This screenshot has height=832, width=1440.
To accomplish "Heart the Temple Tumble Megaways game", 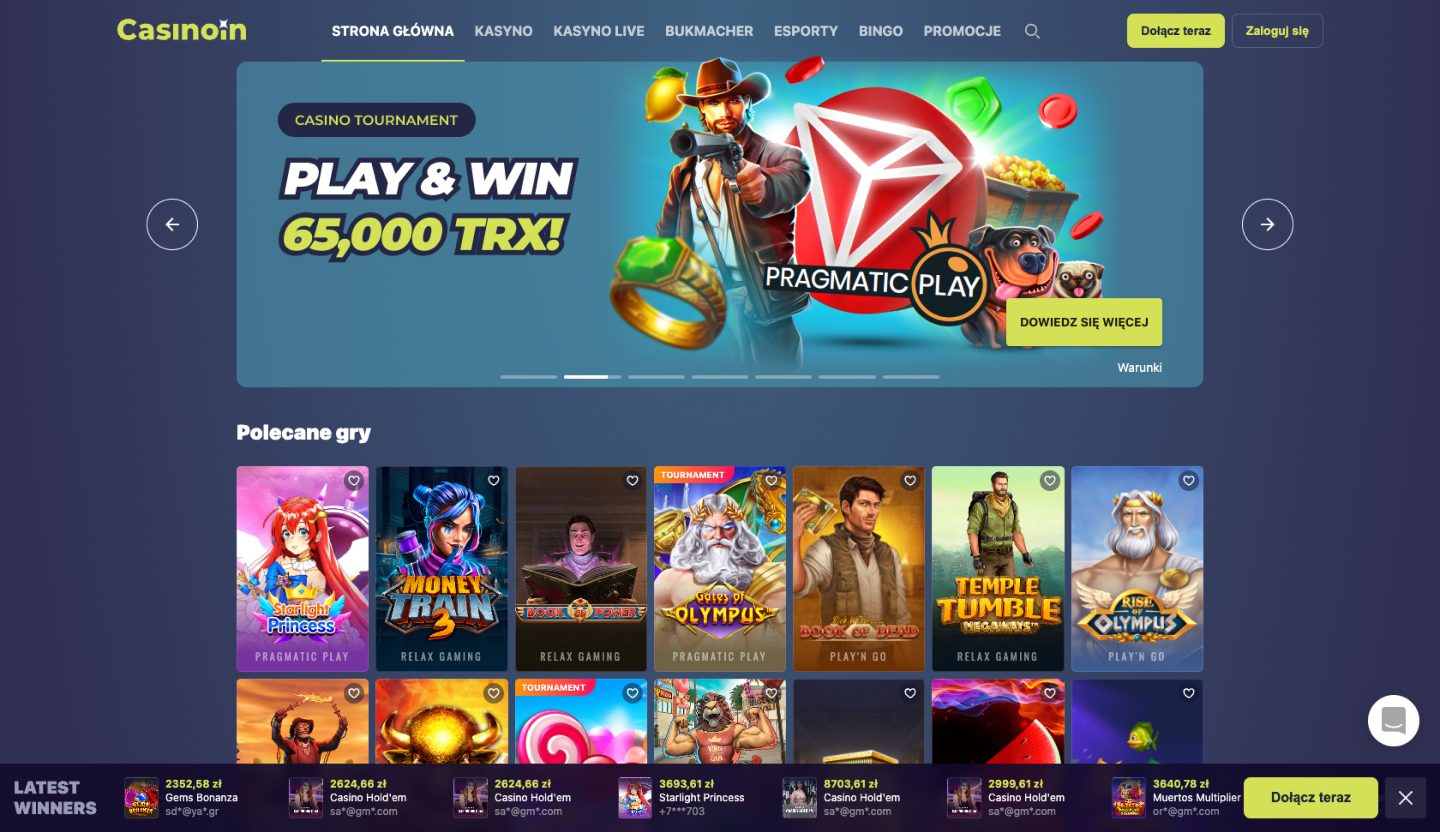I will tap(1049, 481).
